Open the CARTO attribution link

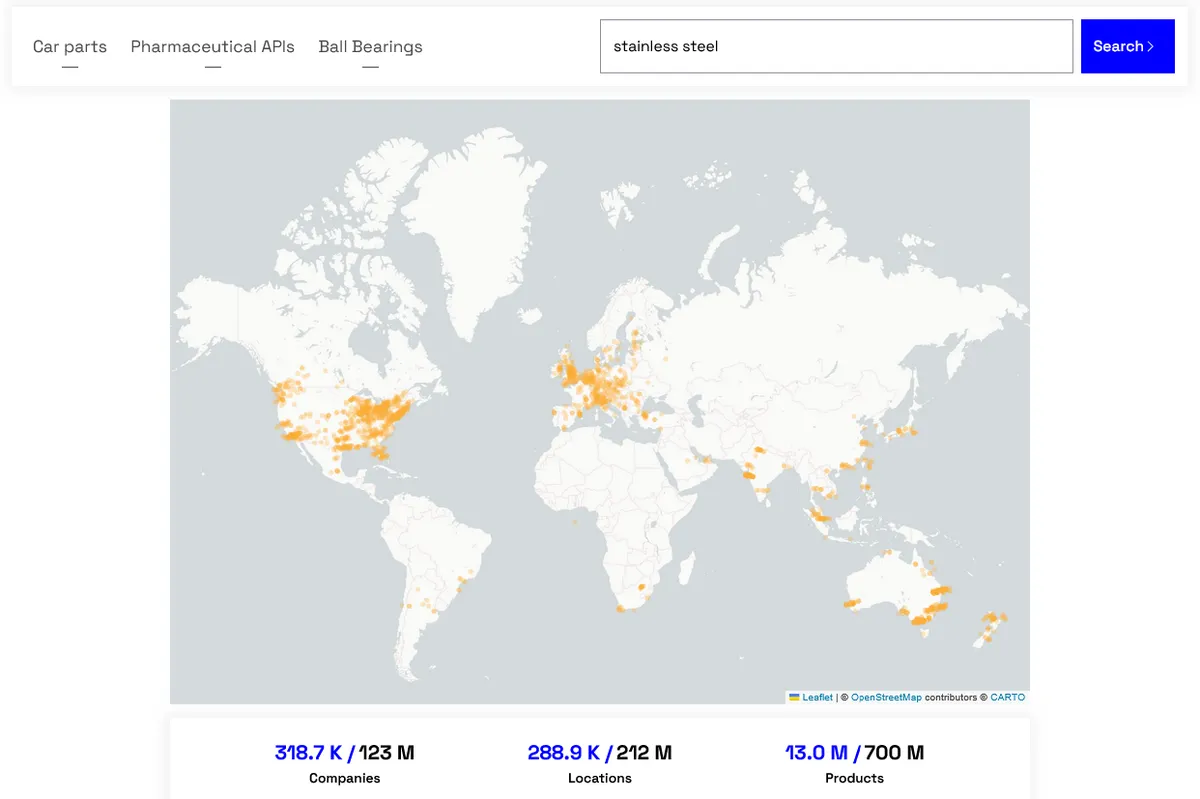[x=1007, y=697]
